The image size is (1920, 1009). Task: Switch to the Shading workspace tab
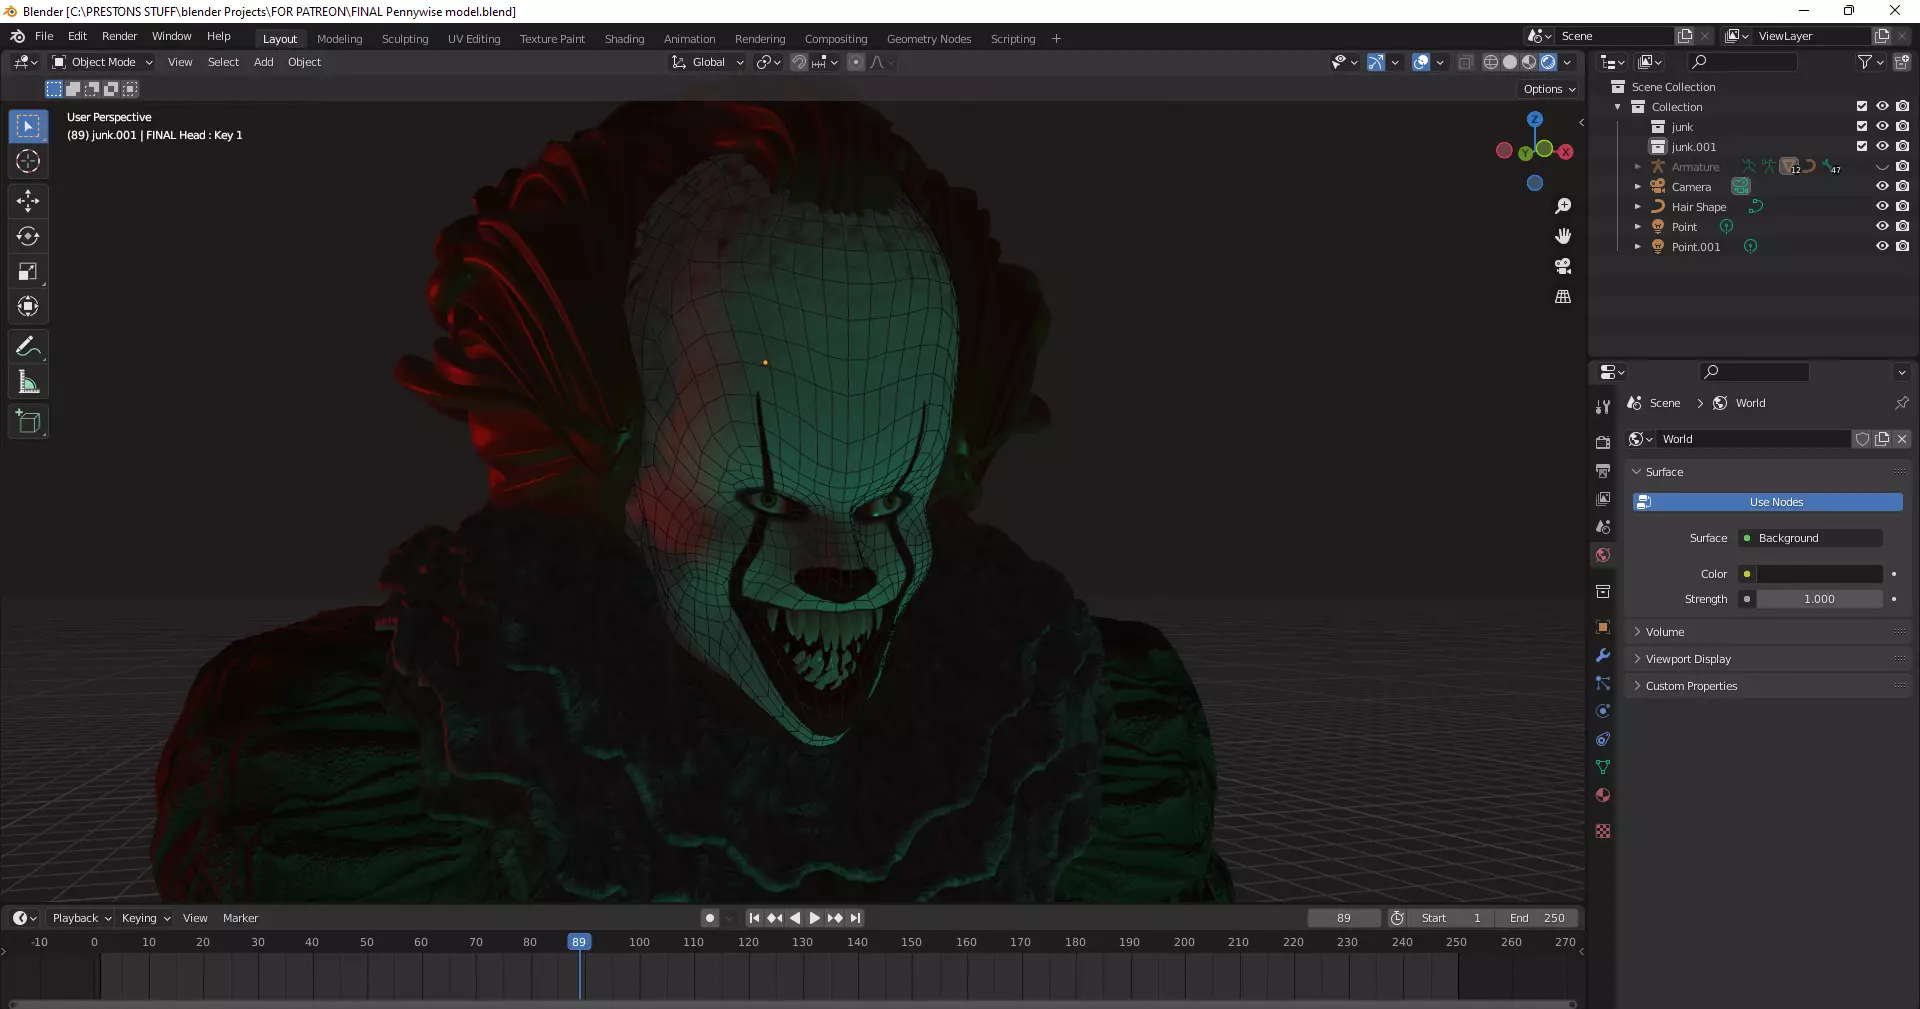click(624, 39)
